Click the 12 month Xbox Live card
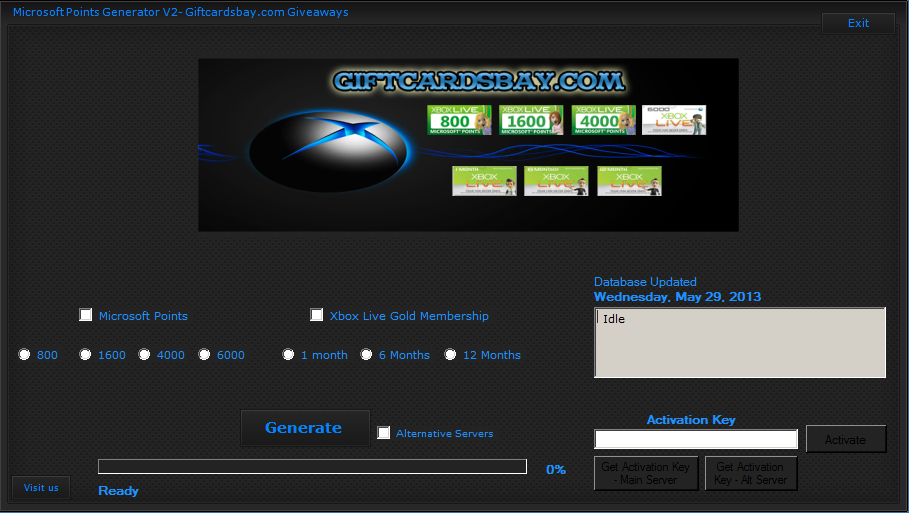This screenshot has height=513, width=909. (630, 181)
